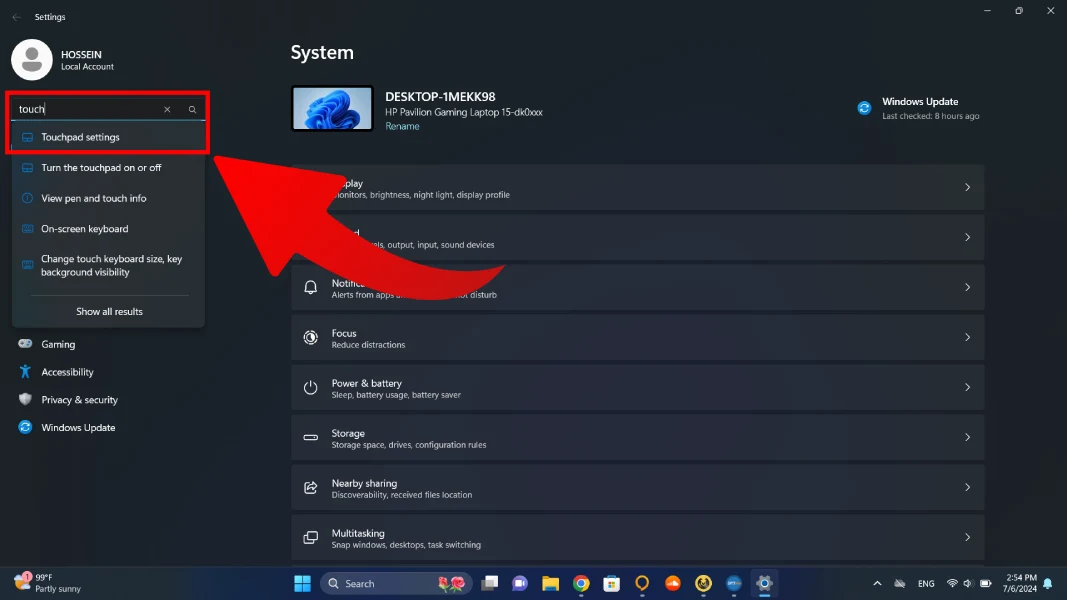Show hidden system tray icons

point(877,583)
